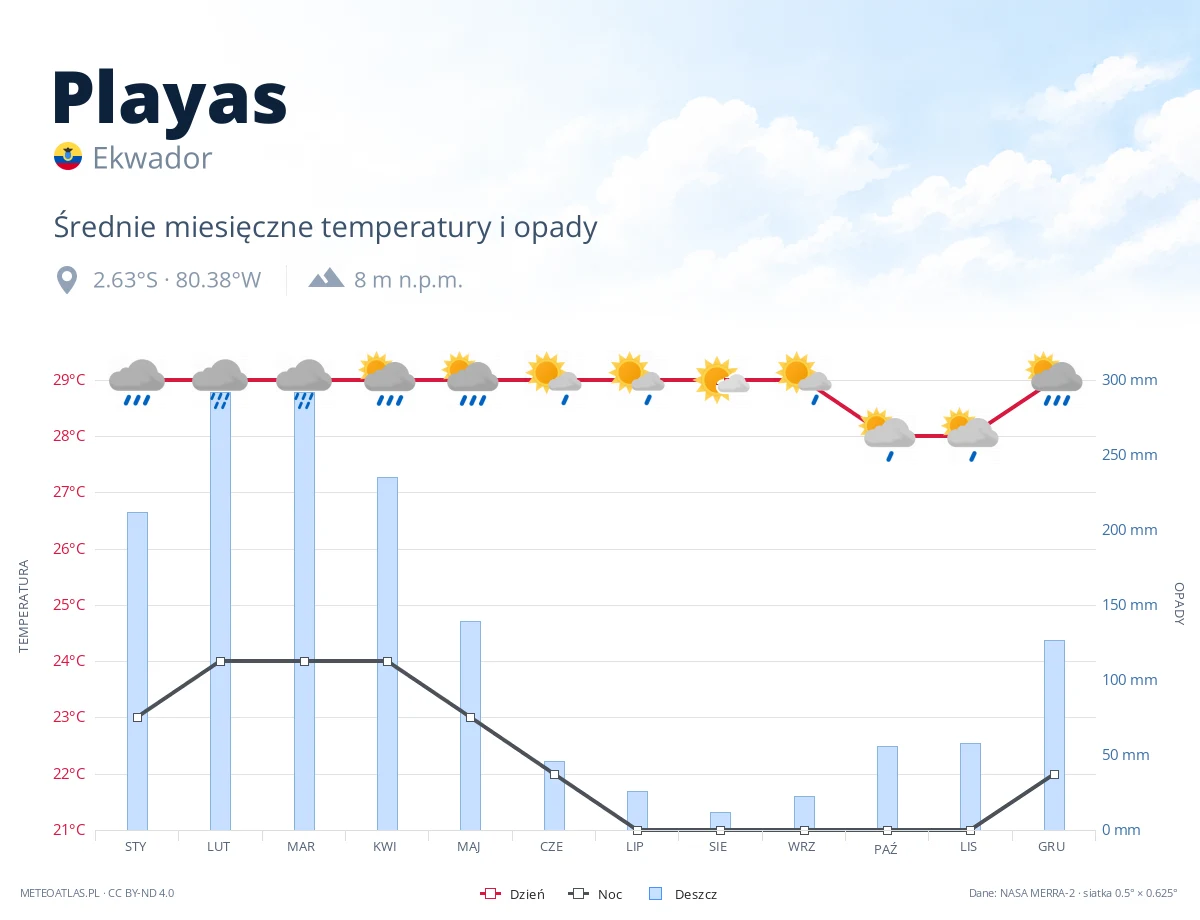Click the July sunny light rain icon
Image resolution: width=1200 pixels, height=920 pixels.
click(x=637, y=378)
